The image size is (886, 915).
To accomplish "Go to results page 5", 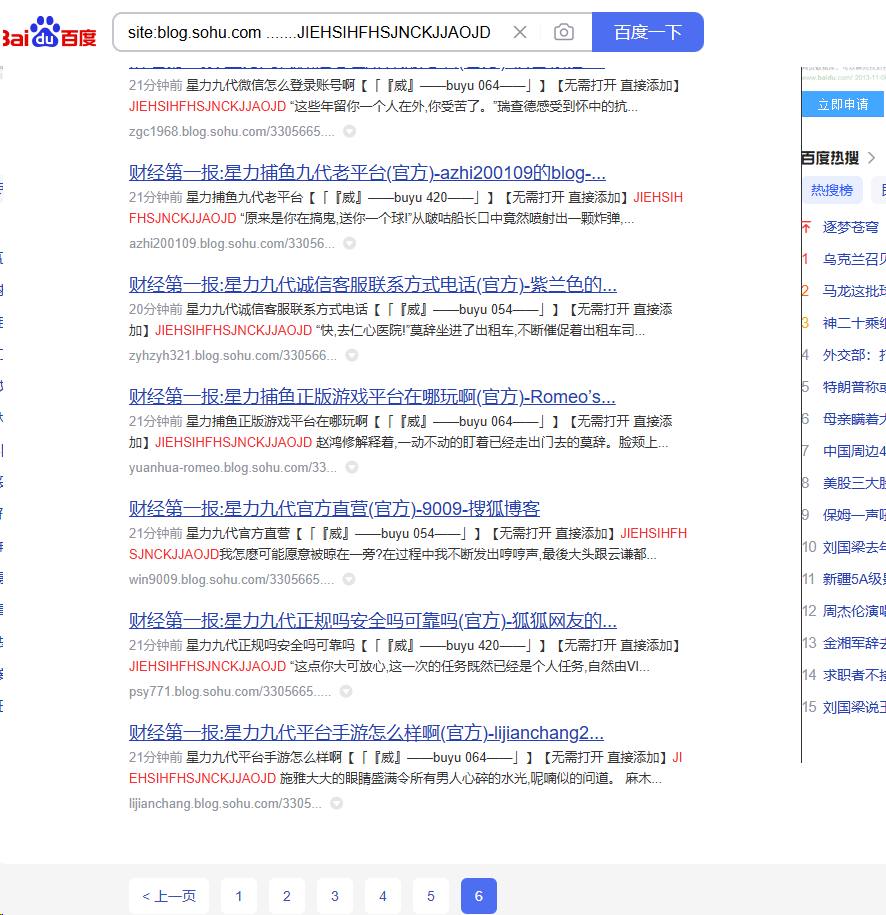I will (x=430, y=896).
